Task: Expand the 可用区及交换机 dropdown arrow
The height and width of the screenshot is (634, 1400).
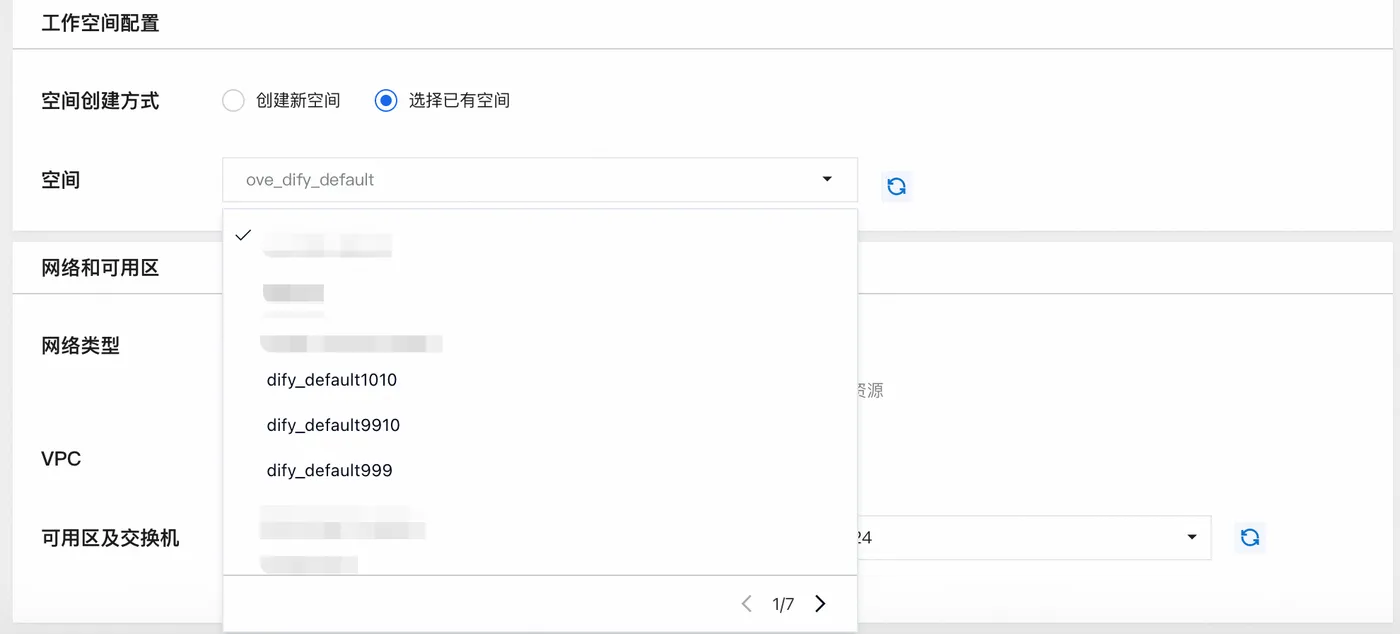Action: 1191,538
